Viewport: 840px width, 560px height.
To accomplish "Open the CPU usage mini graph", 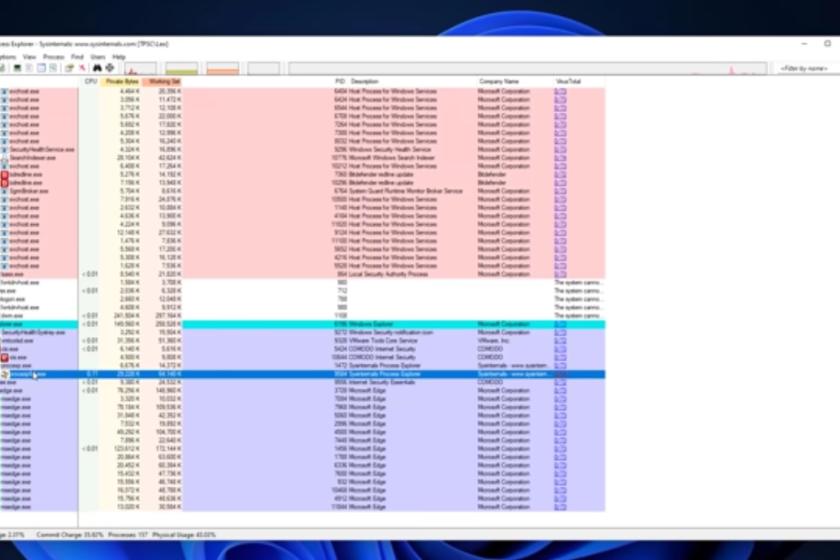I will pos(140,69).
